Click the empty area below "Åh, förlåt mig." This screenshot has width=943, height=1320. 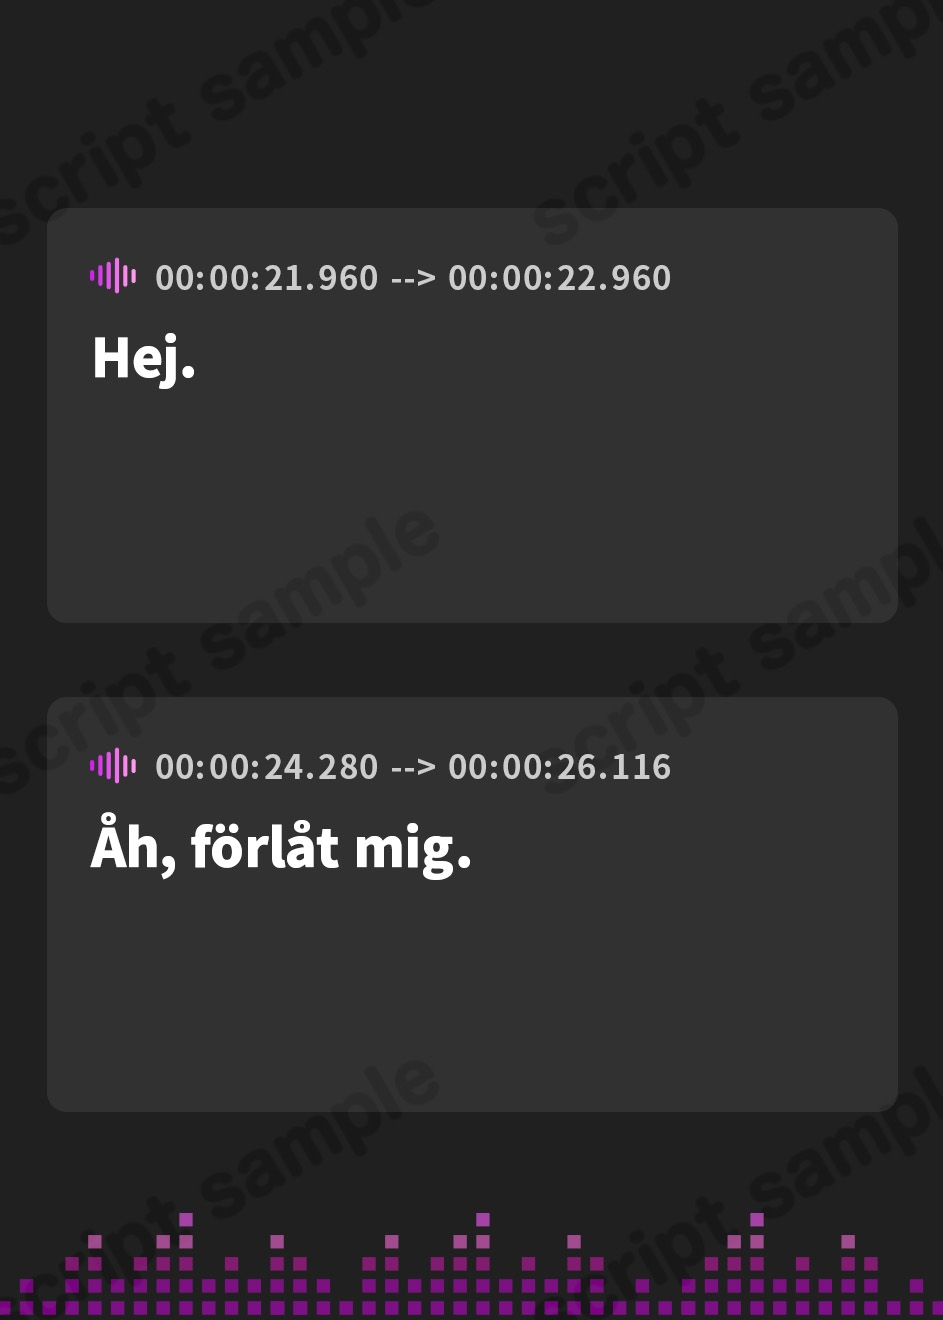click(x=470, y=990)
